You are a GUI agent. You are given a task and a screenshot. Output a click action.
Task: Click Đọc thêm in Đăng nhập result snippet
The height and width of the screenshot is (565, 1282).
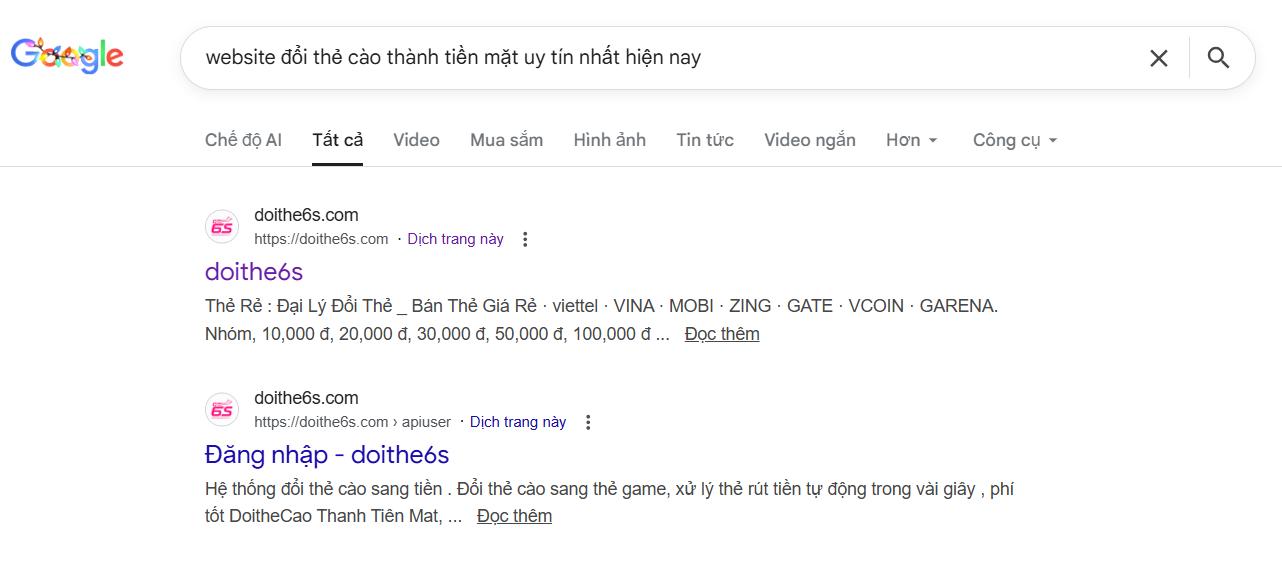click(514, 517)
